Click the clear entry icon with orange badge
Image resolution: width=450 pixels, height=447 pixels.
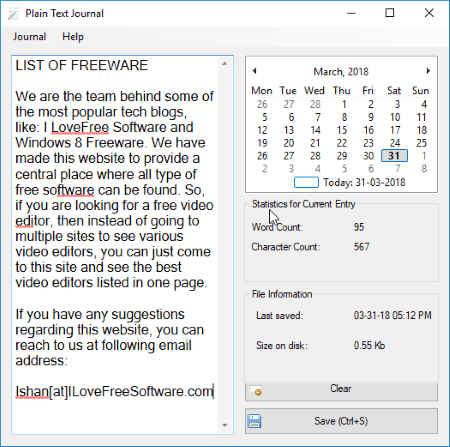[256, 391]
